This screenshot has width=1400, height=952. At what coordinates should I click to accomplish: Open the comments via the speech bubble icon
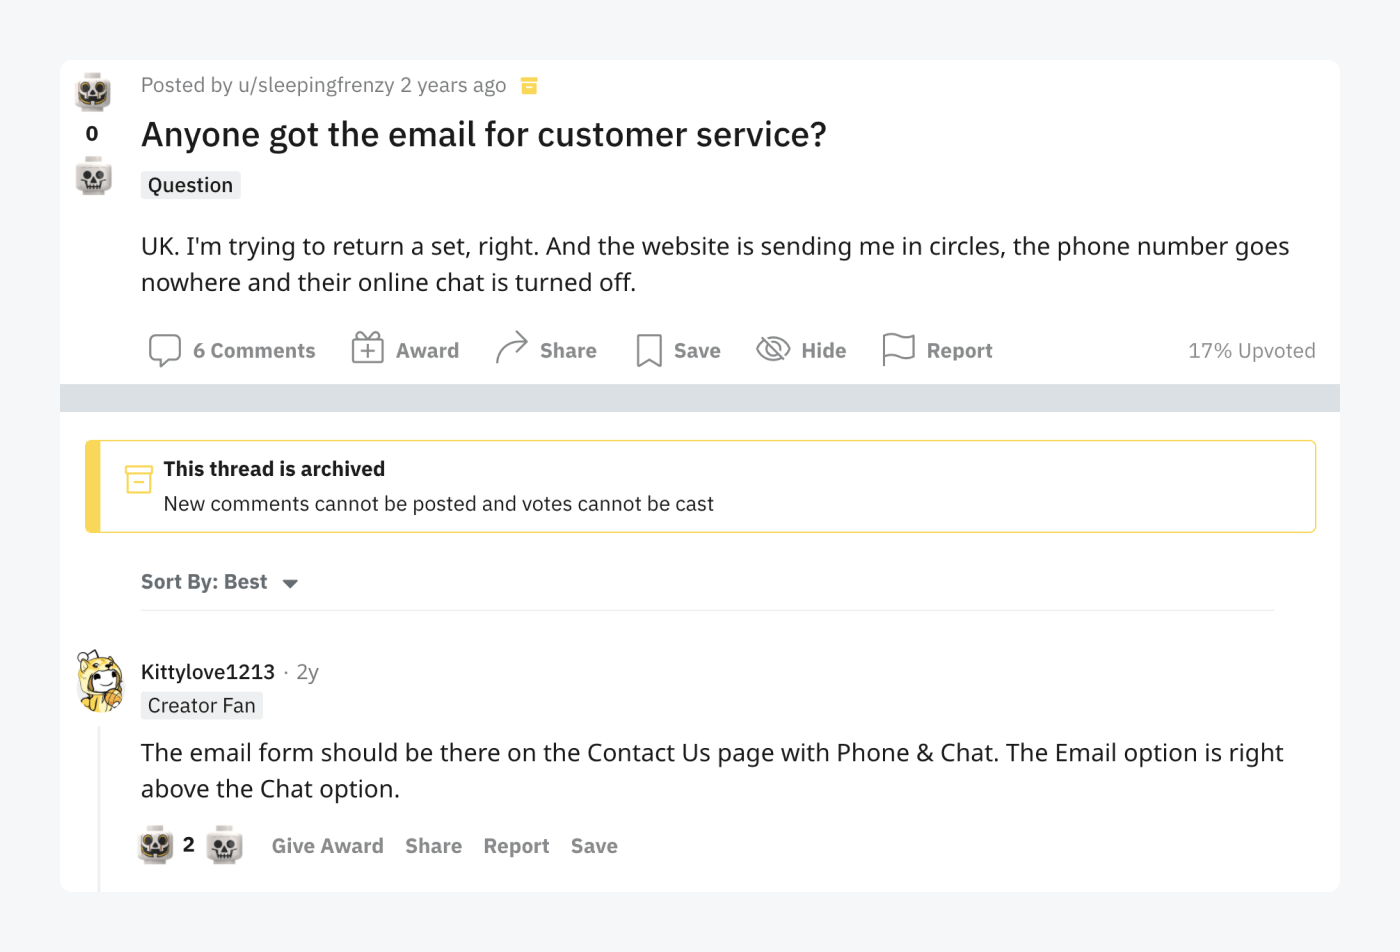[x=167, y=349]
